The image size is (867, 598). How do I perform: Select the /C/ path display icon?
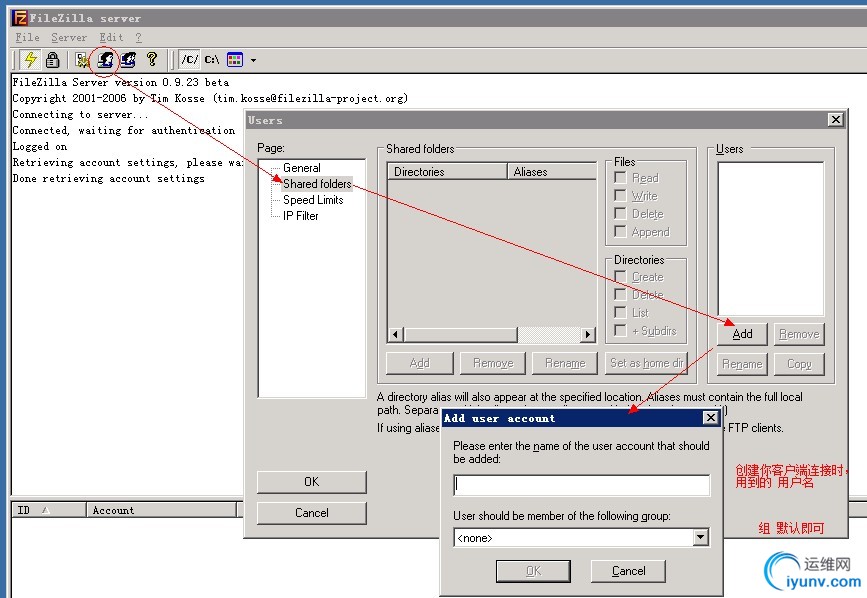click(190, 59)
